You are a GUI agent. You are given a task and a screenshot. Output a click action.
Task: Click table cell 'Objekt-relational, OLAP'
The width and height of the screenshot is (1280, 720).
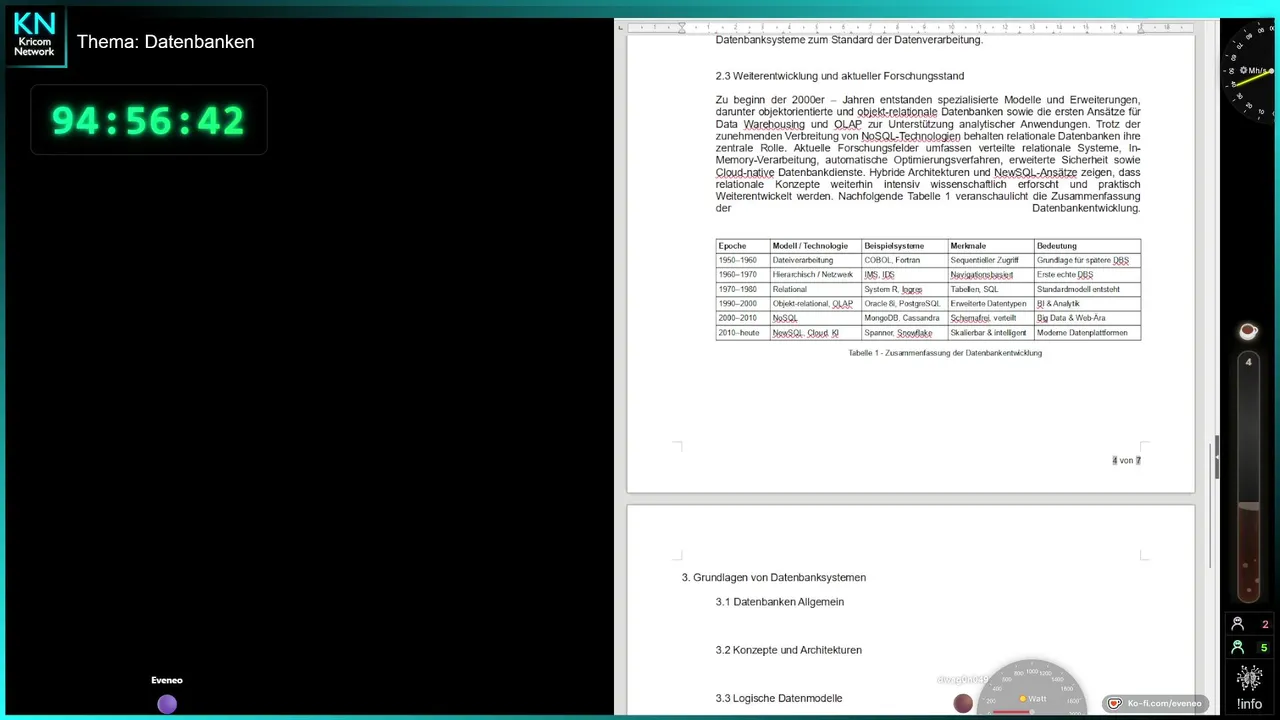(816, 304)
